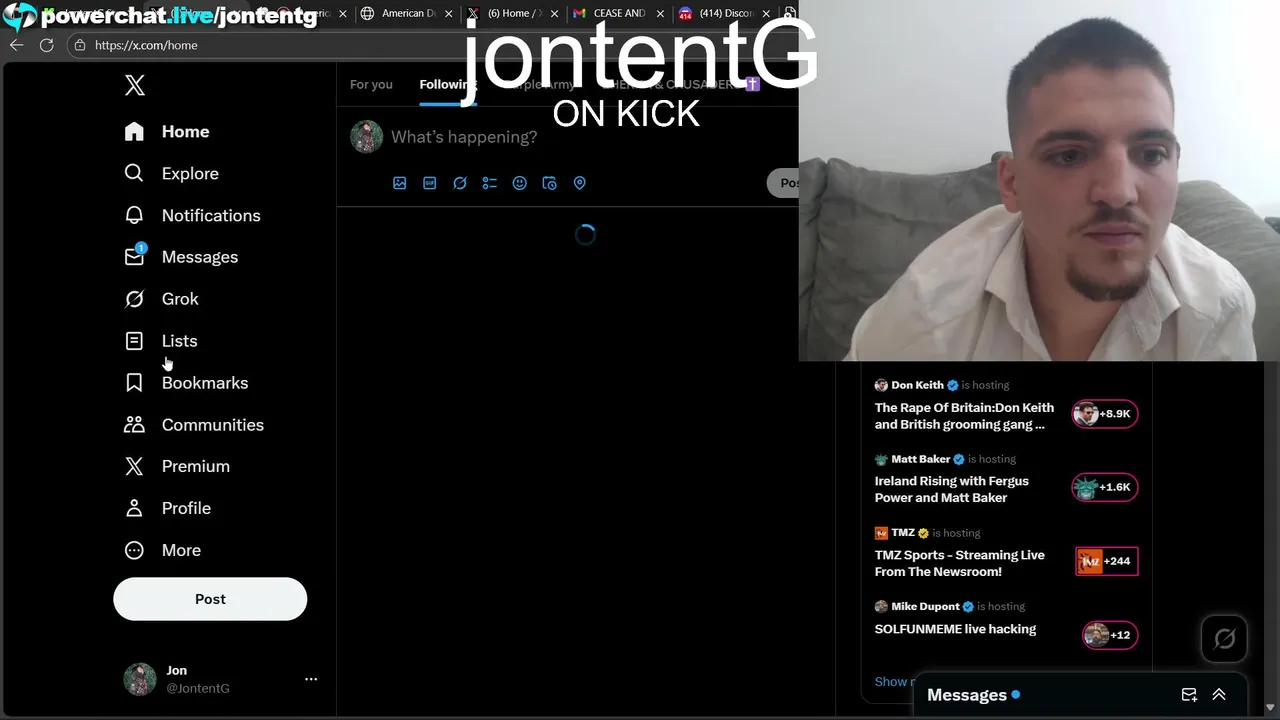Open Communities in the sidebar

194,425
